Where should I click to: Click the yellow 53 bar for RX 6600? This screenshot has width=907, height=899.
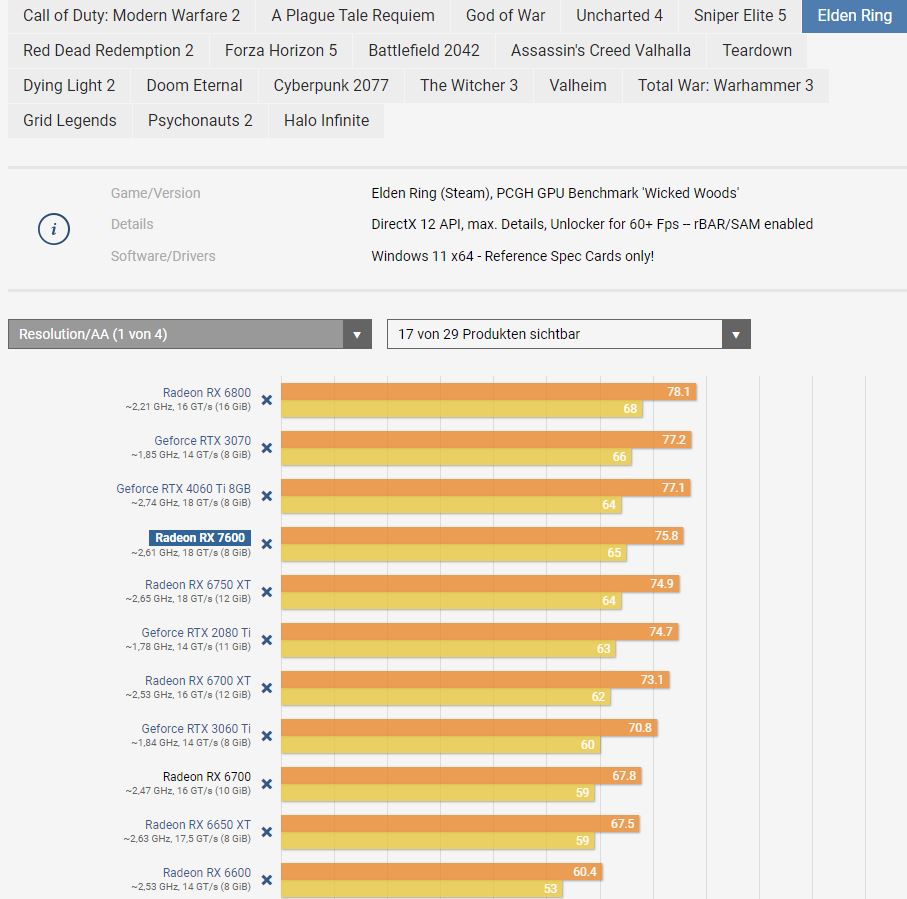click(x=422, y=889)
